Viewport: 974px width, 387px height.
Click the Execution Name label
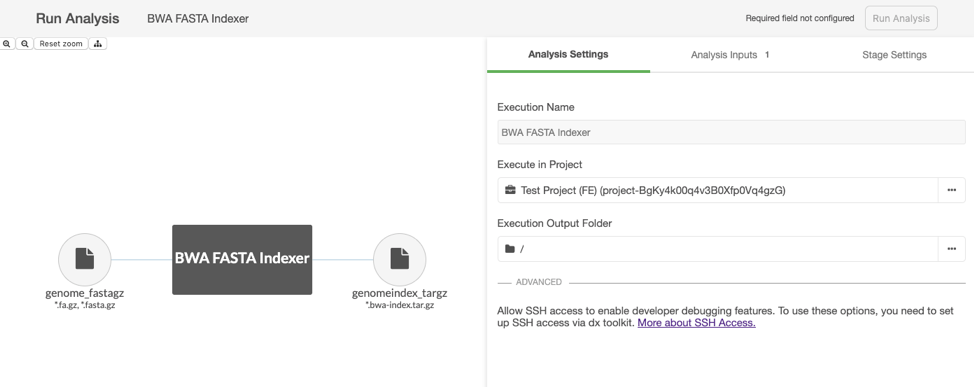coord(535,107)
